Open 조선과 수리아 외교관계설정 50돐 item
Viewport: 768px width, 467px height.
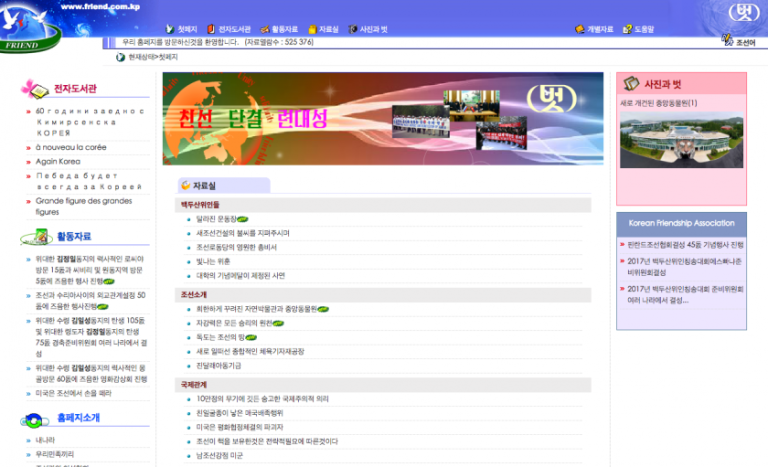pos(91,301)
